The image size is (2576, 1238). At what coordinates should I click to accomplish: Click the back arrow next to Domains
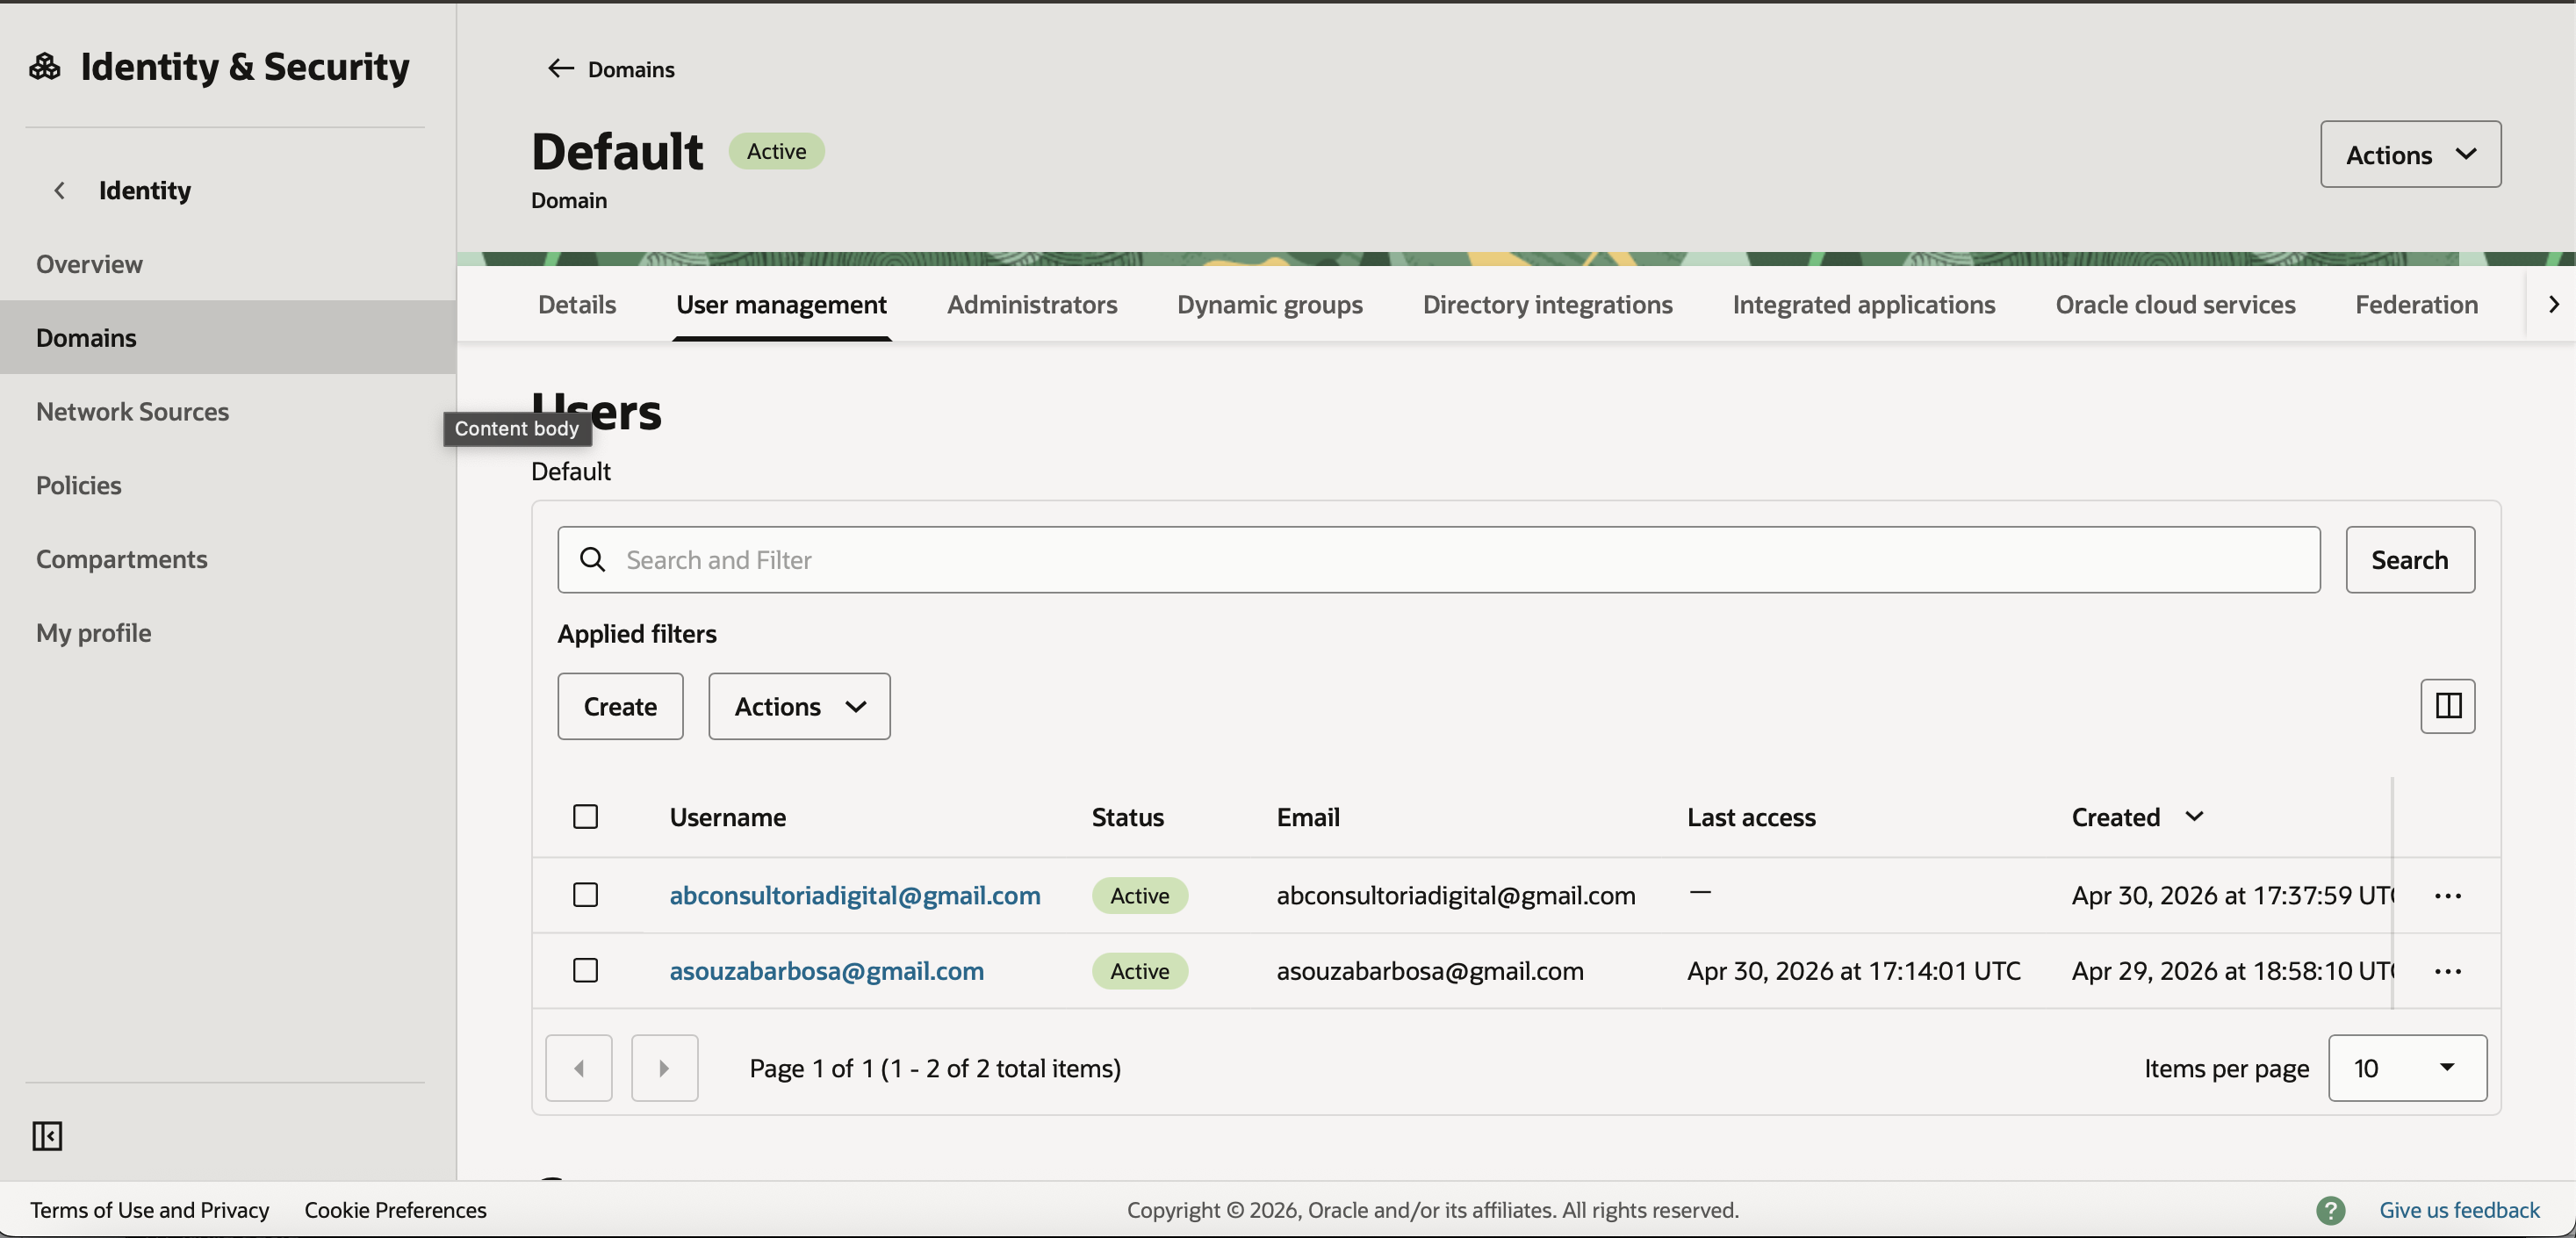[x=560, y=68]
